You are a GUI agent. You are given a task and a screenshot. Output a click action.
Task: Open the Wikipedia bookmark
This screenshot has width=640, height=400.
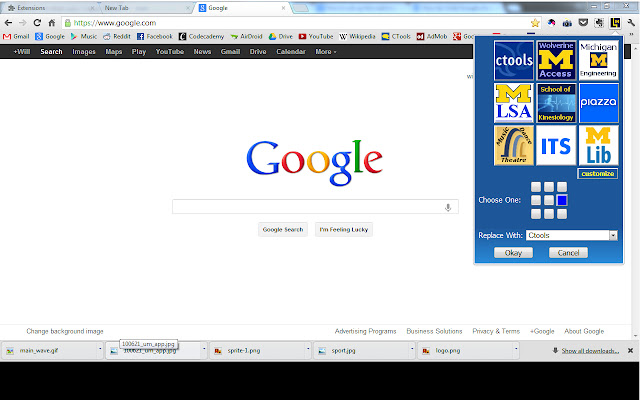pos(357,36)
